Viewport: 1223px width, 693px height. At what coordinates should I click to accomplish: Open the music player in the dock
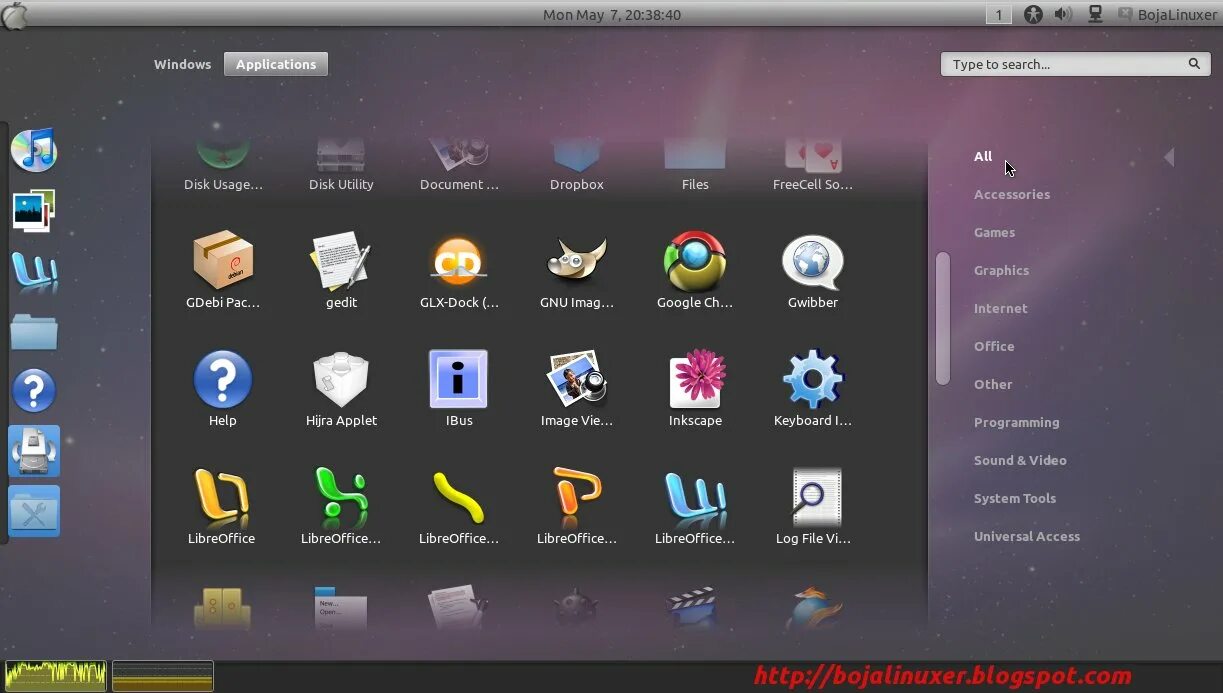click(34, 150)
